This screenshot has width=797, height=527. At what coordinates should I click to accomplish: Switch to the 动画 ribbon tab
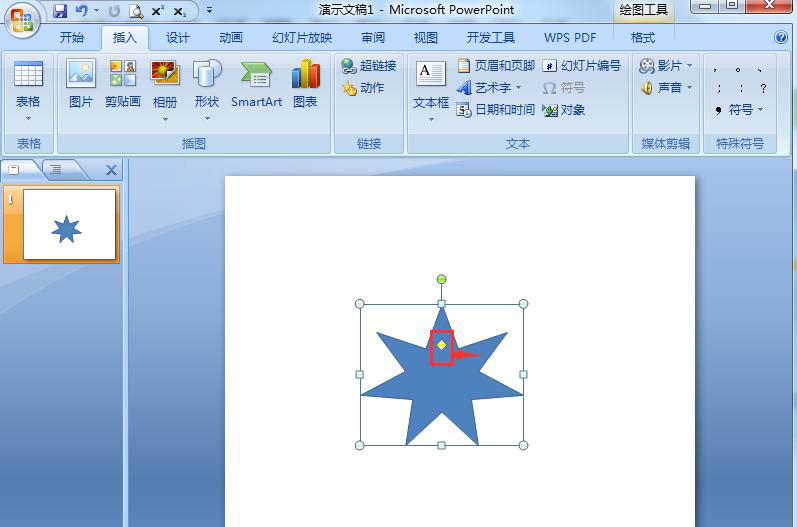[x=231, y=38]
